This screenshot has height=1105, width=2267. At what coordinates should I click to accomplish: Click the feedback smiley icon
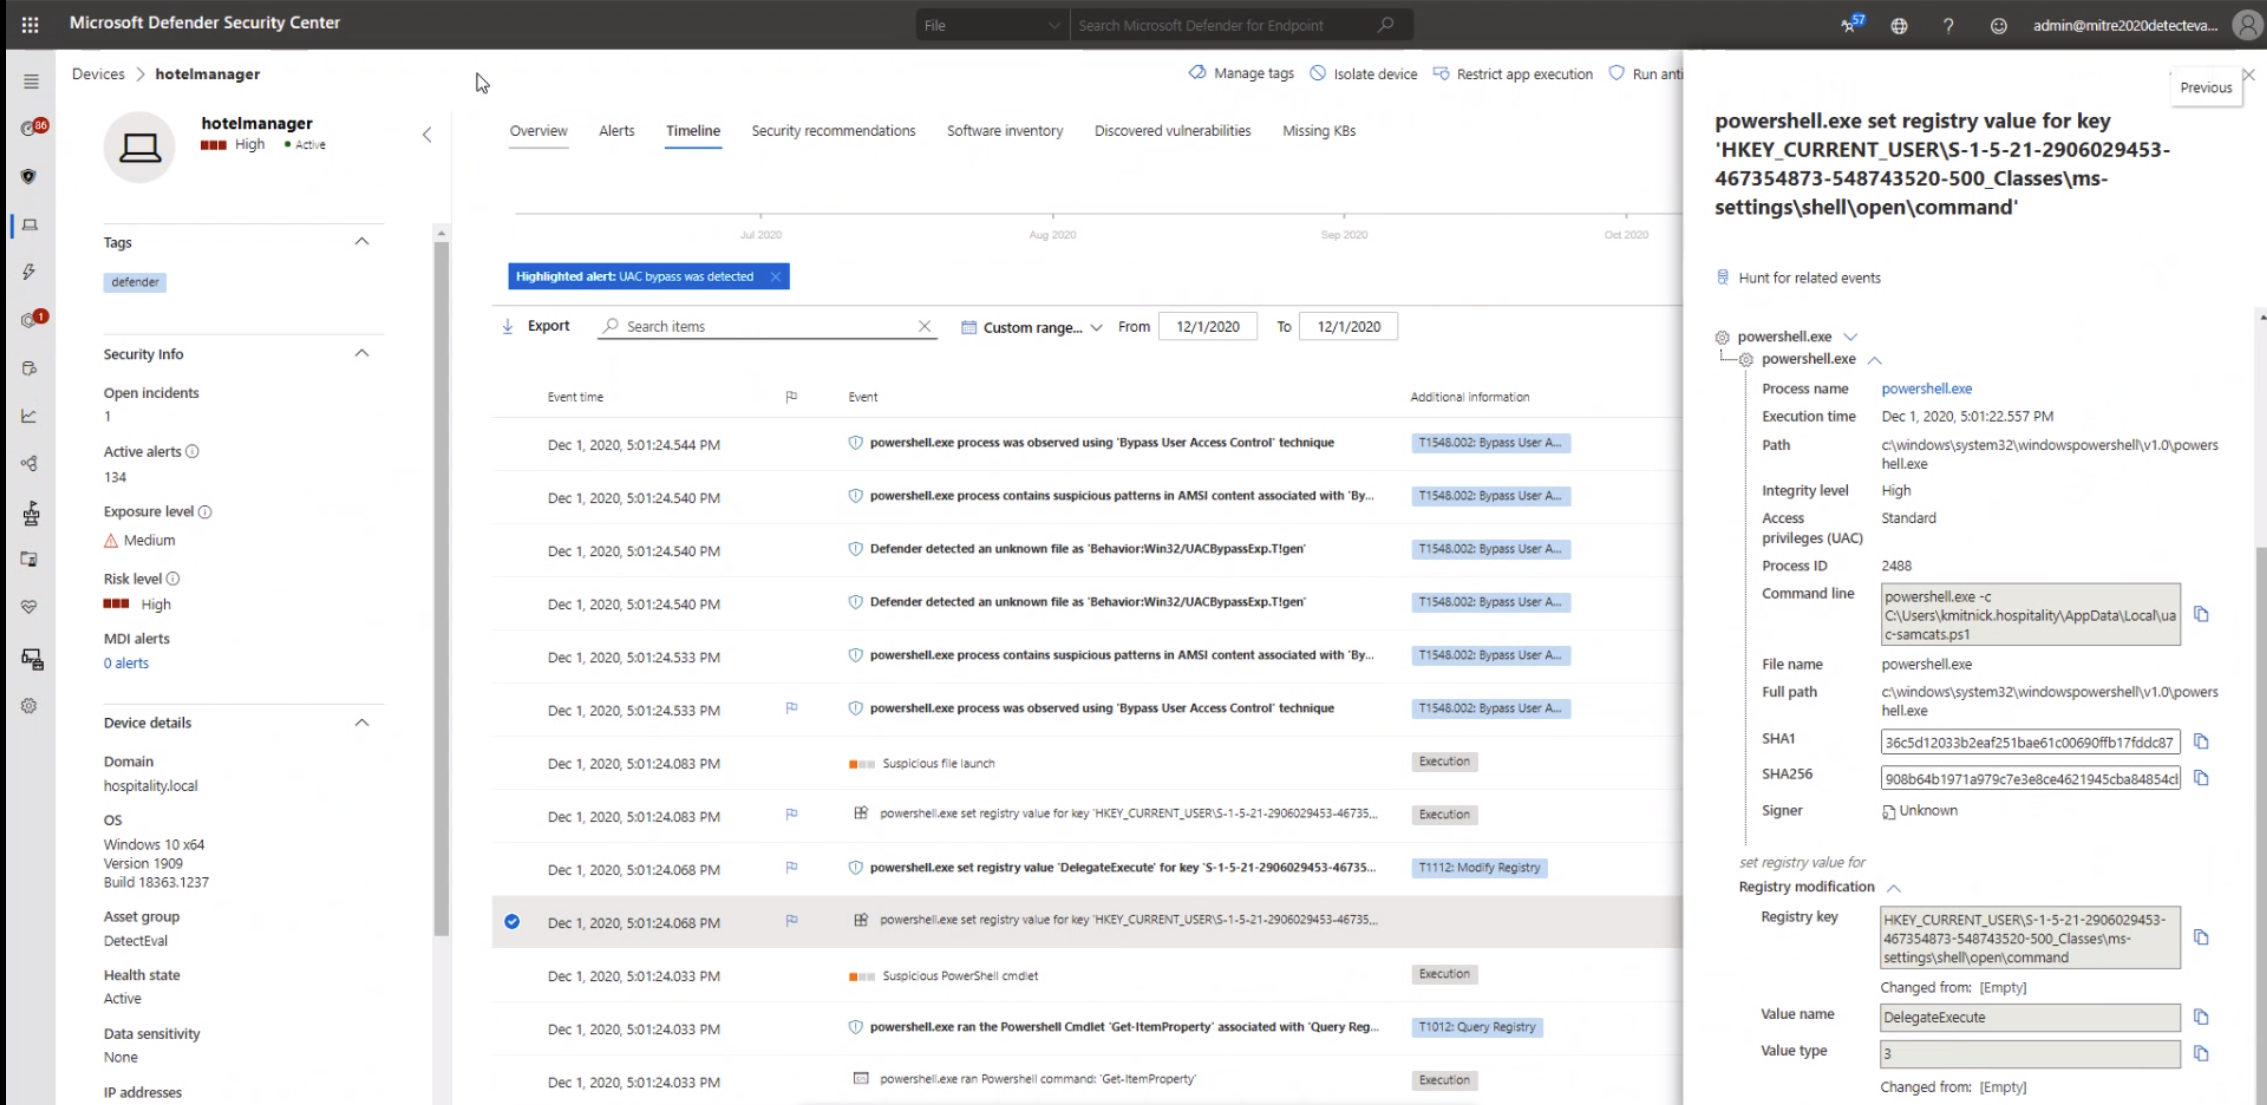(x=1998, y=26)
